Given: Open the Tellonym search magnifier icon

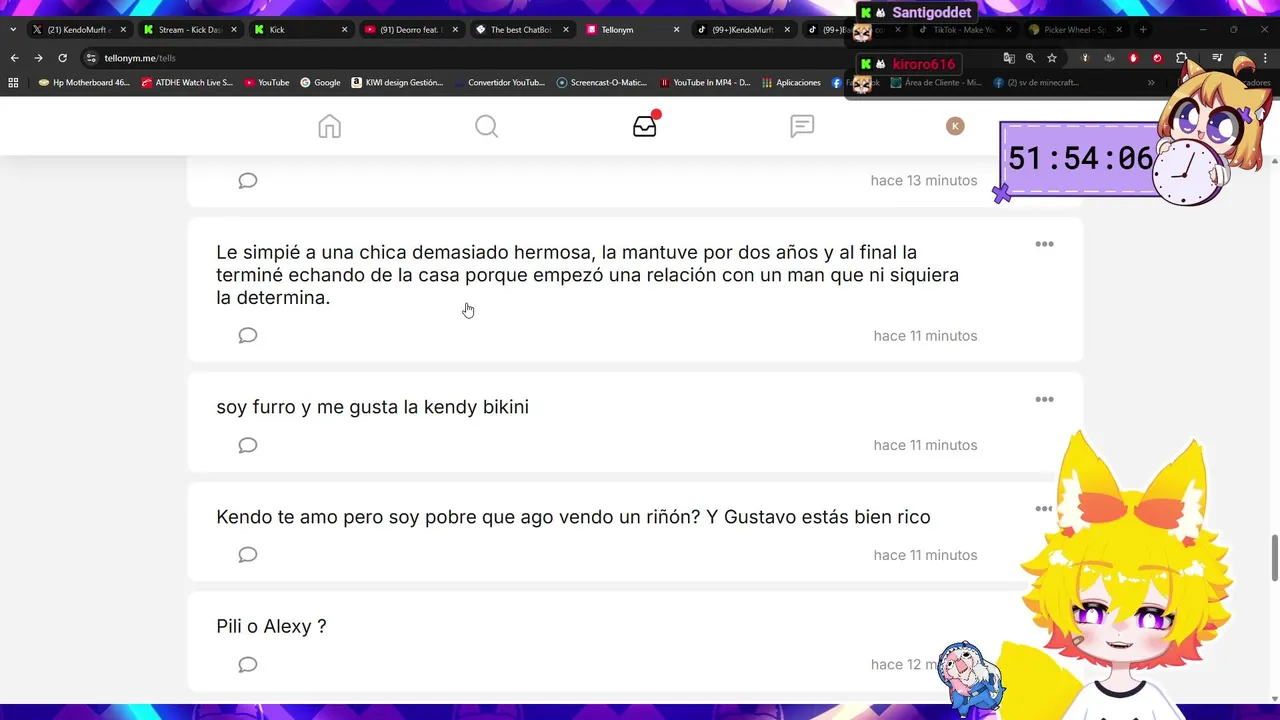Looking at the screenshot, I should 486,126.
